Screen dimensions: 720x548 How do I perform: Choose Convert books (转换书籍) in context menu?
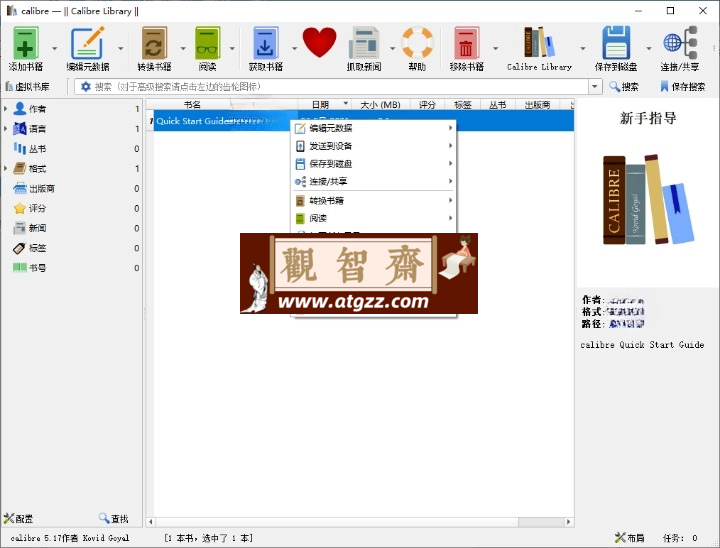pyautogui.click(x=373, y=200)
